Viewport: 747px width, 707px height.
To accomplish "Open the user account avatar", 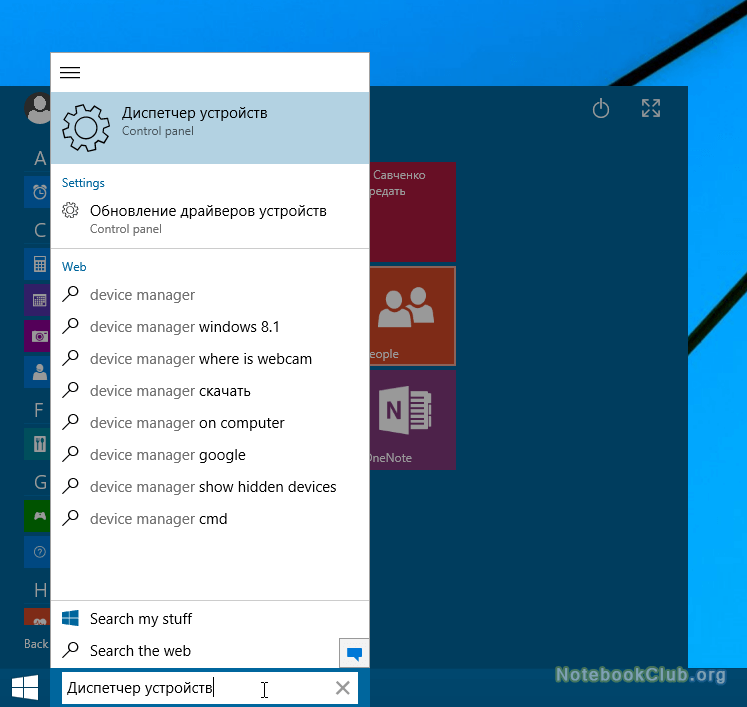I will 38,108.
